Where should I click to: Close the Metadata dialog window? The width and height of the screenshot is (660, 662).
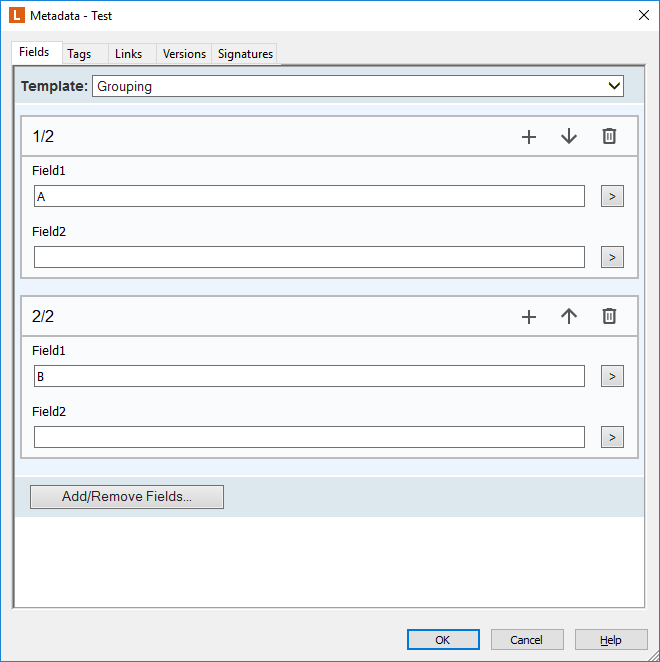point(644,16)
